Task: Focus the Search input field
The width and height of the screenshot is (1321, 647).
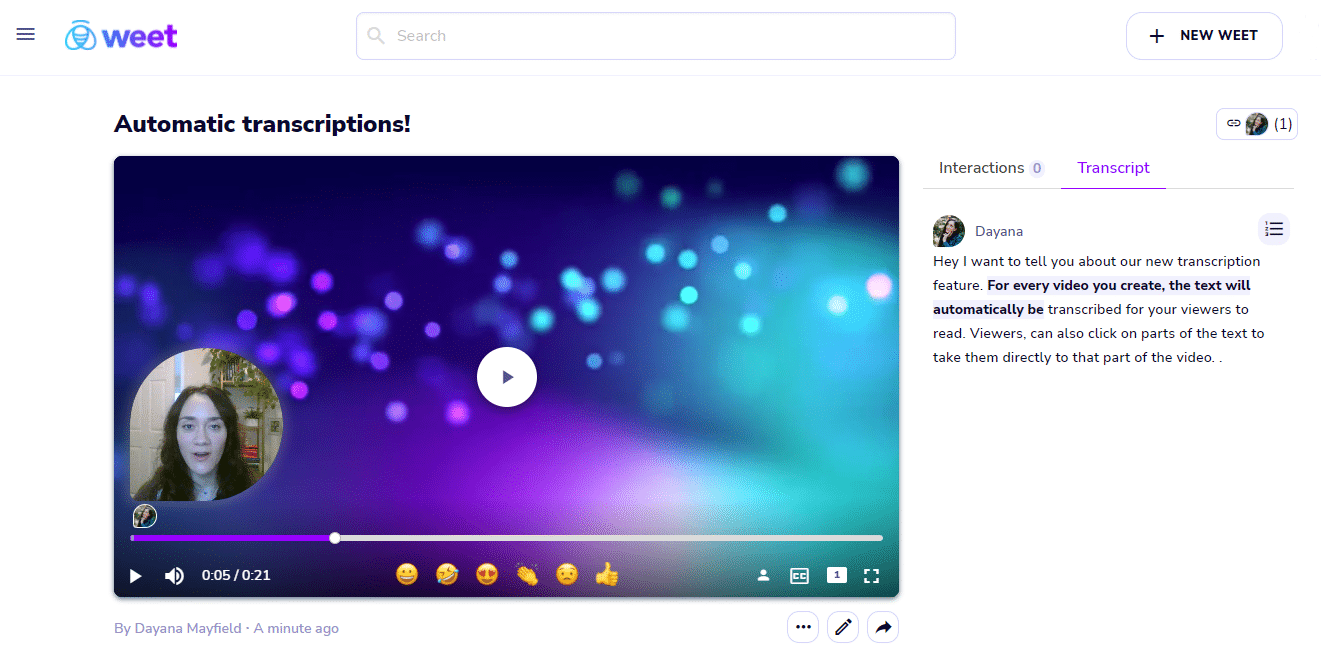Action: pos(656,36)
